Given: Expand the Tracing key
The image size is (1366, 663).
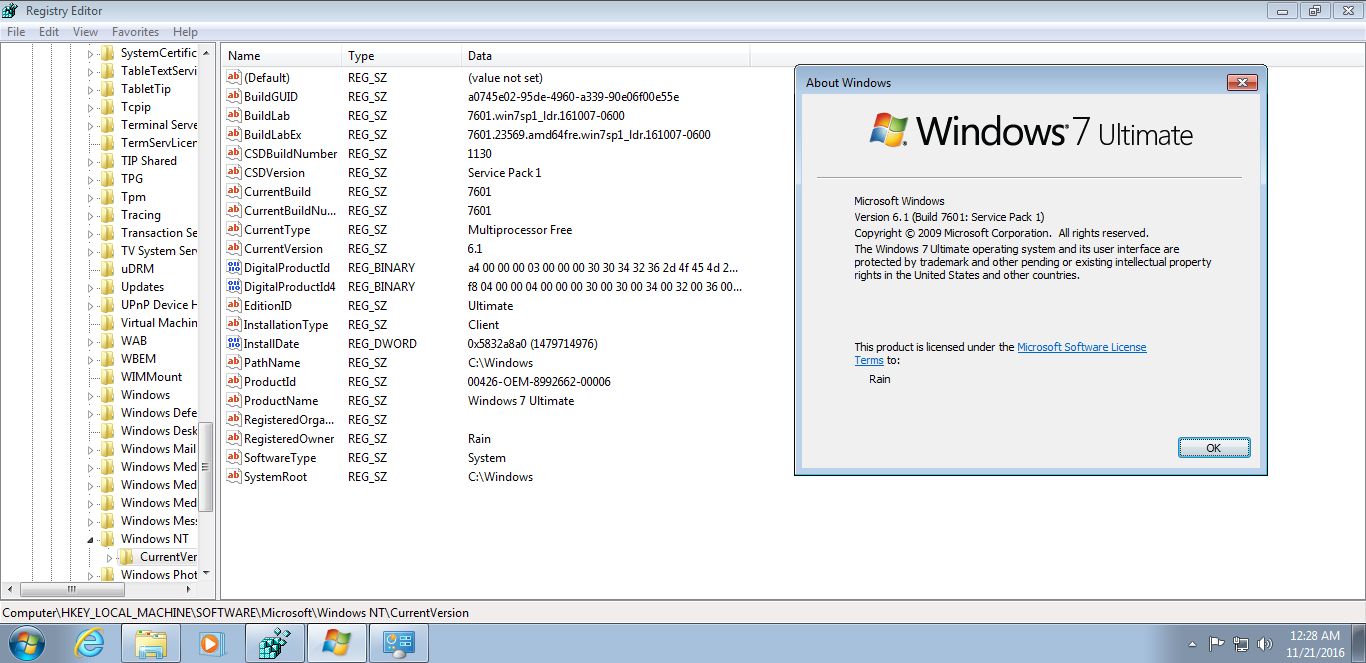Looking at the screenshot, I should (x=90, y=215).
